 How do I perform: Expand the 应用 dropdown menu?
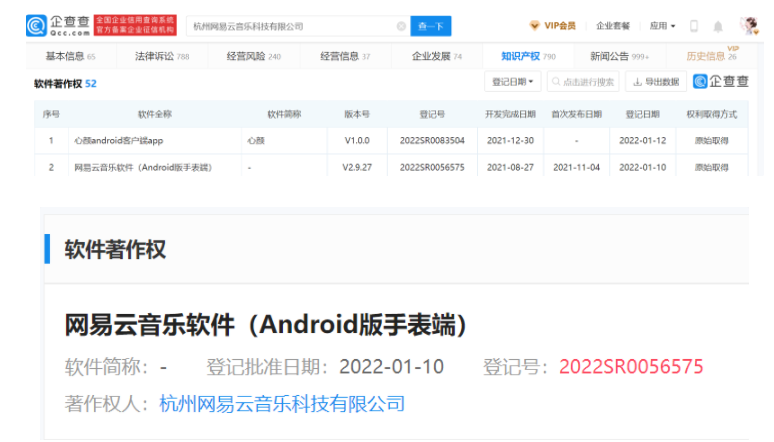tap(662, 26)
